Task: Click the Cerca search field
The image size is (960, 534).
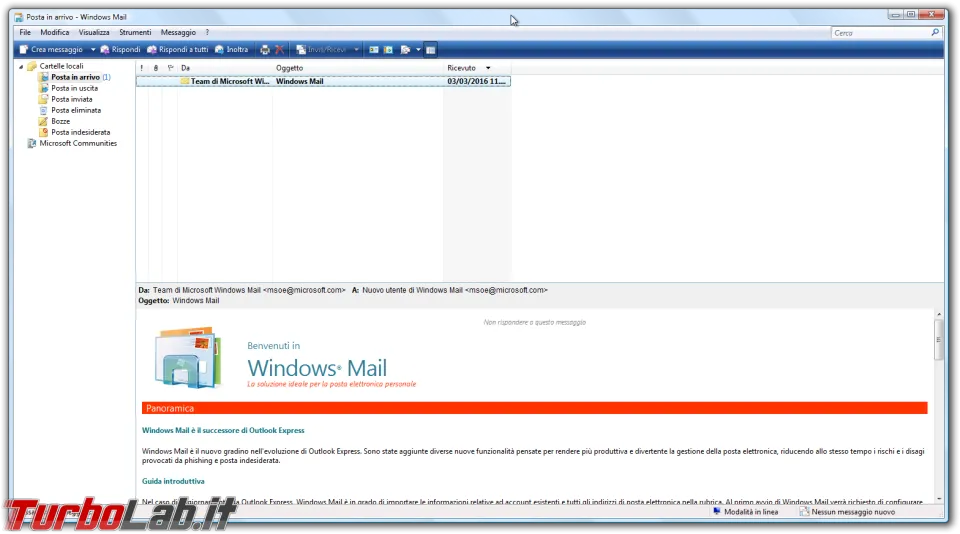Action: pyautogui.click(x=880, y=33)
